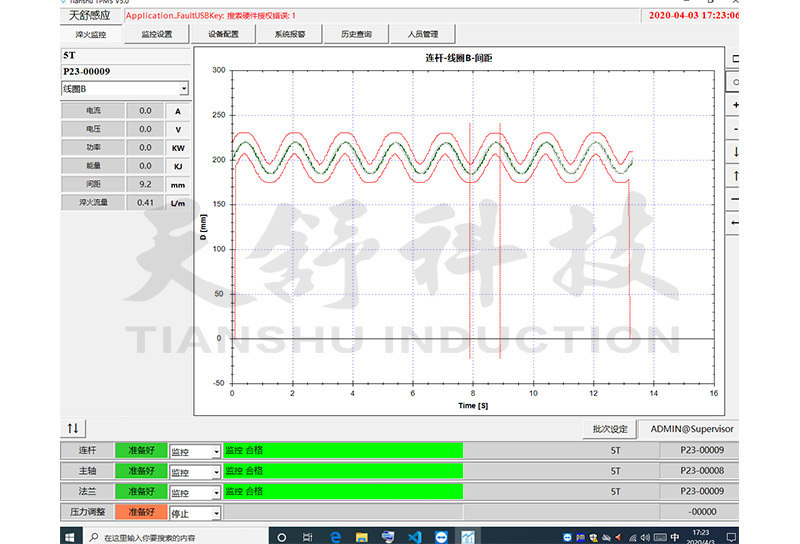Click the red vertical marker near 8 seconds

point(470,241)
